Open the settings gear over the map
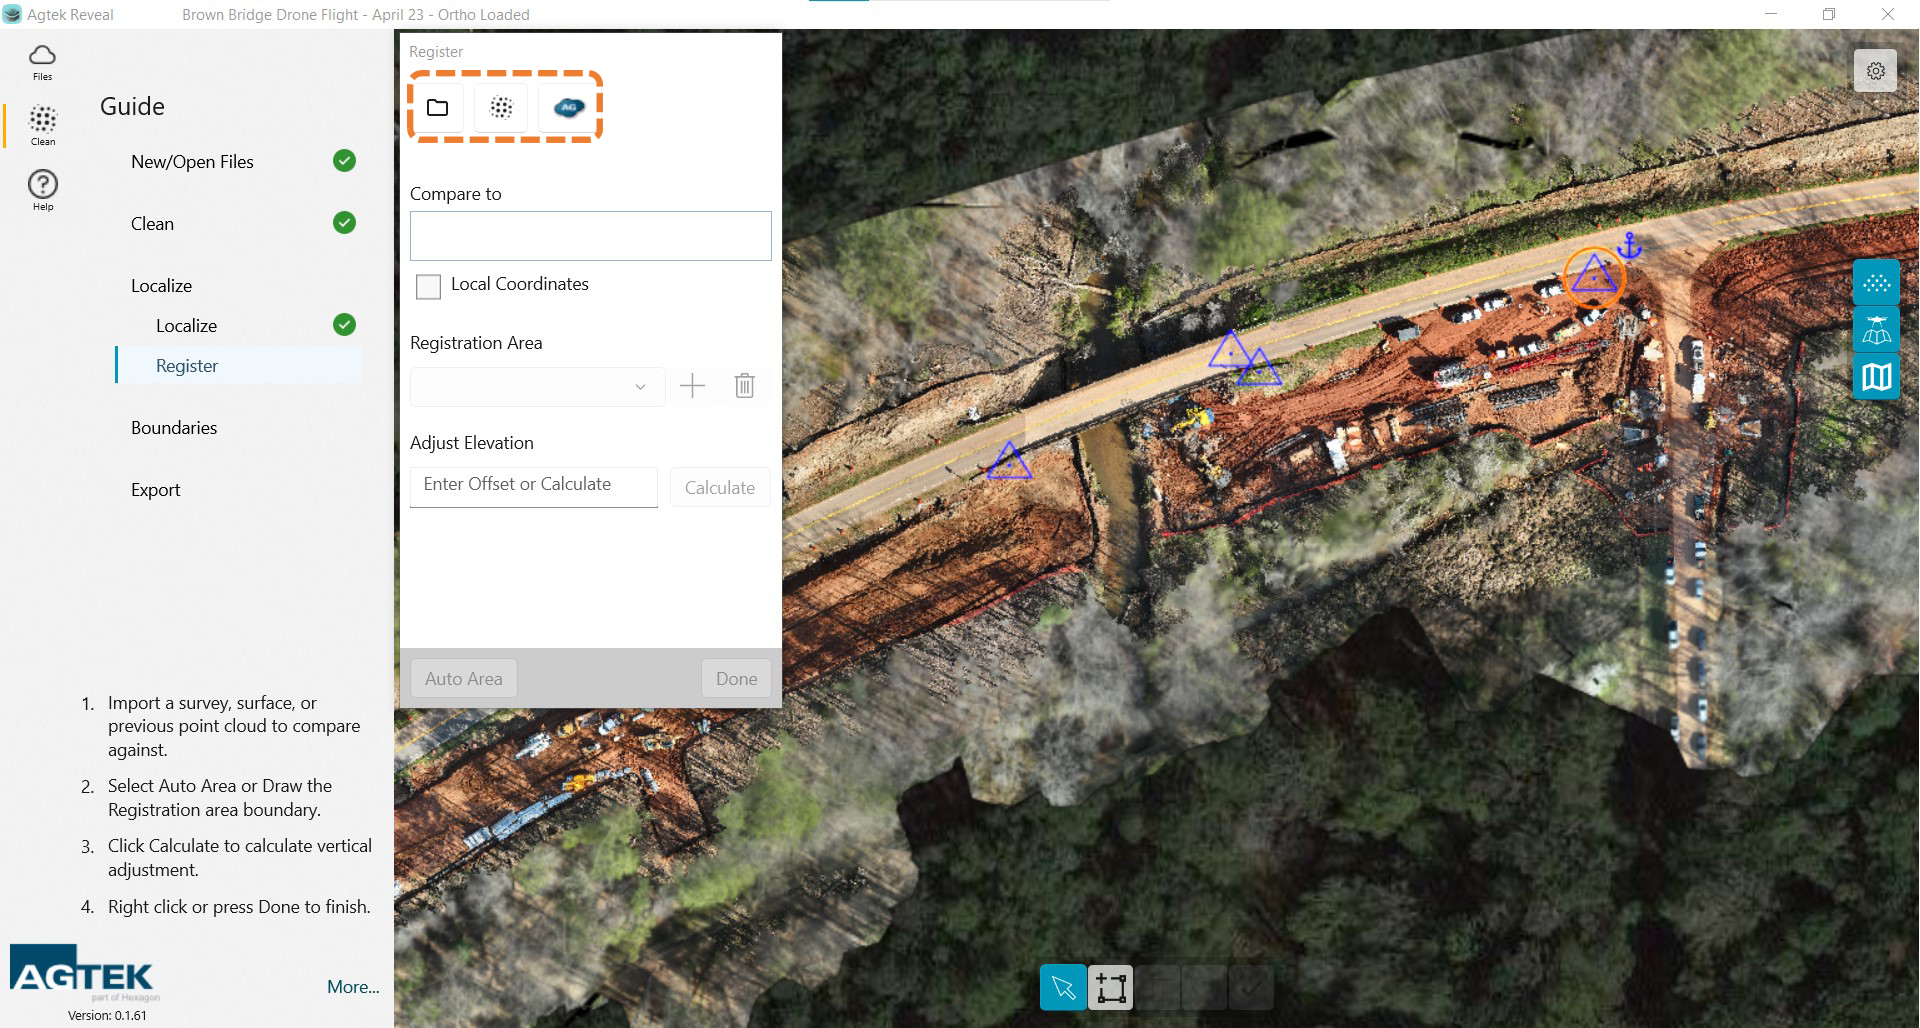 point(1875,71)
